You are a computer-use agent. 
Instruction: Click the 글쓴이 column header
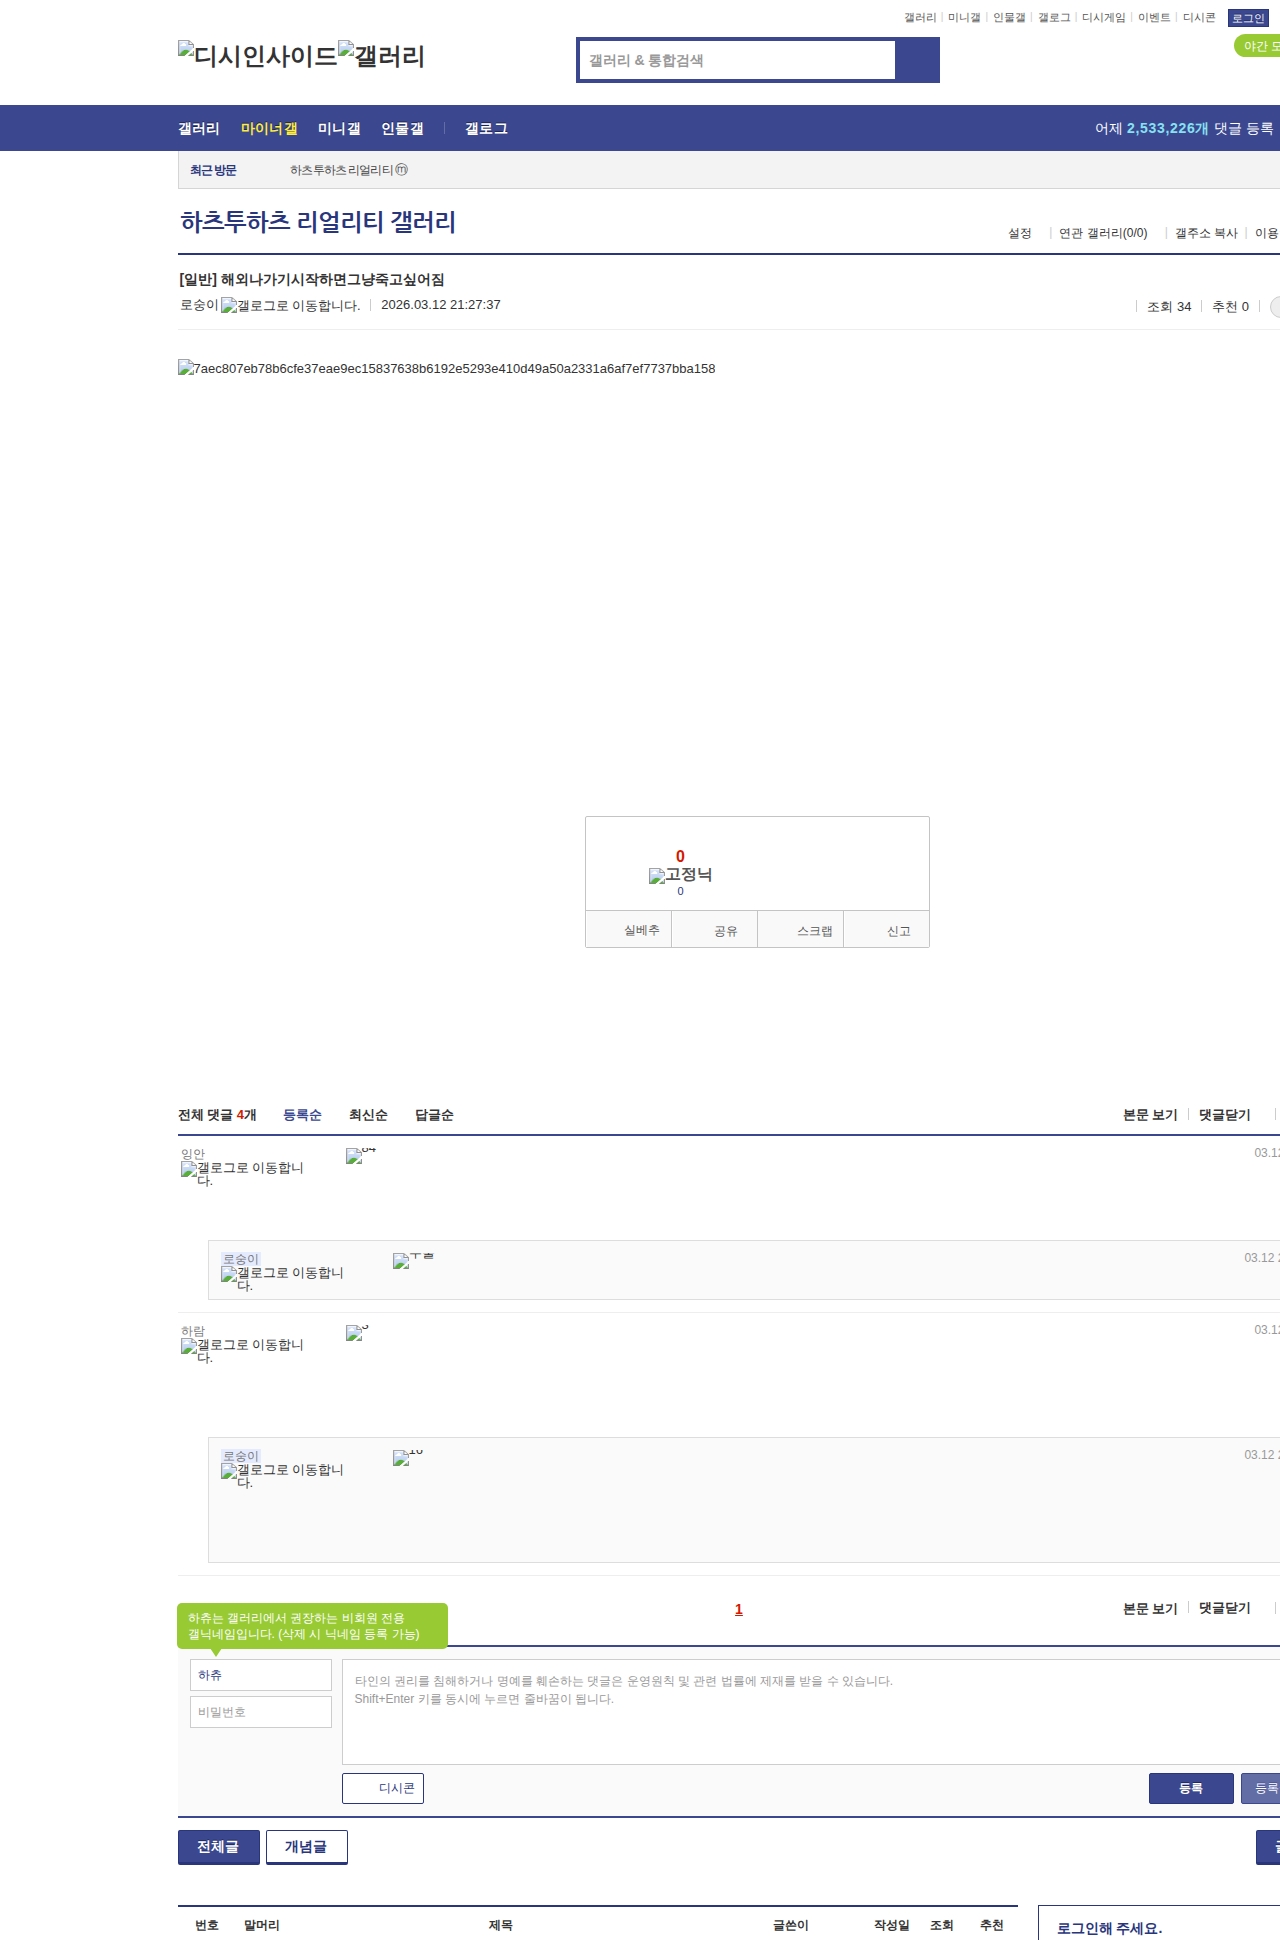click(x=791, y=1925)
